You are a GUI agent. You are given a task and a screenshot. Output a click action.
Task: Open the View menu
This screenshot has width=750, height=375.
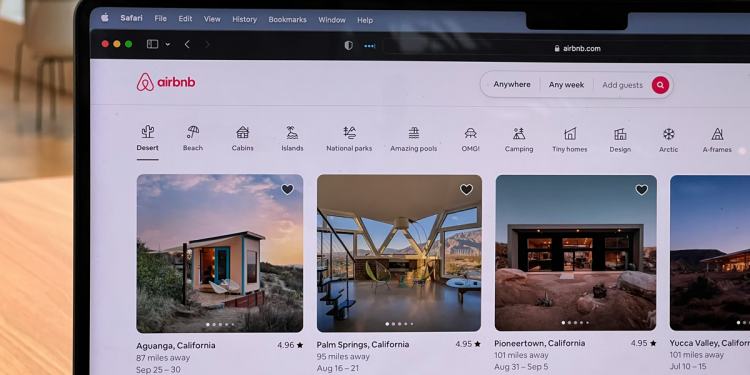pyautogui.click(x=212, y=19)
